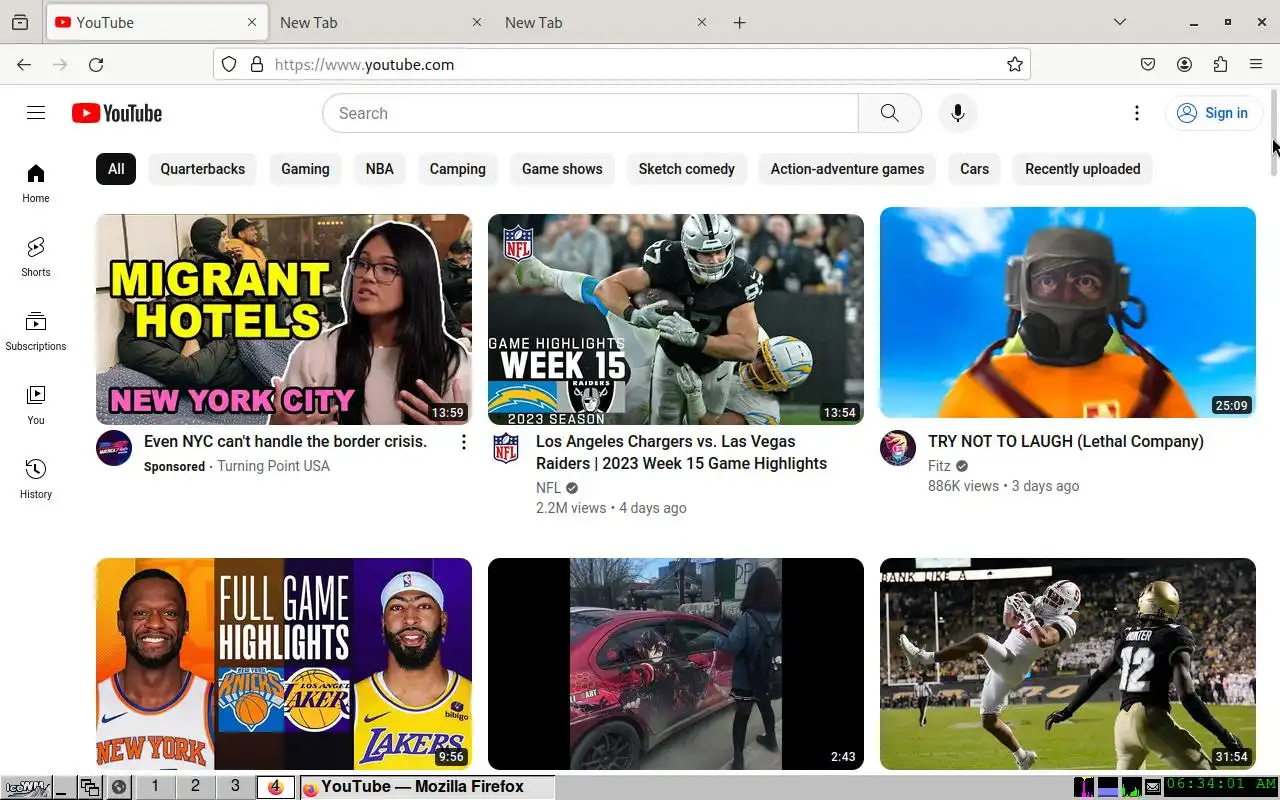Select the Action-adventure games filter chip
Viewport: 1280px width, 800px height.
[847, 169]
